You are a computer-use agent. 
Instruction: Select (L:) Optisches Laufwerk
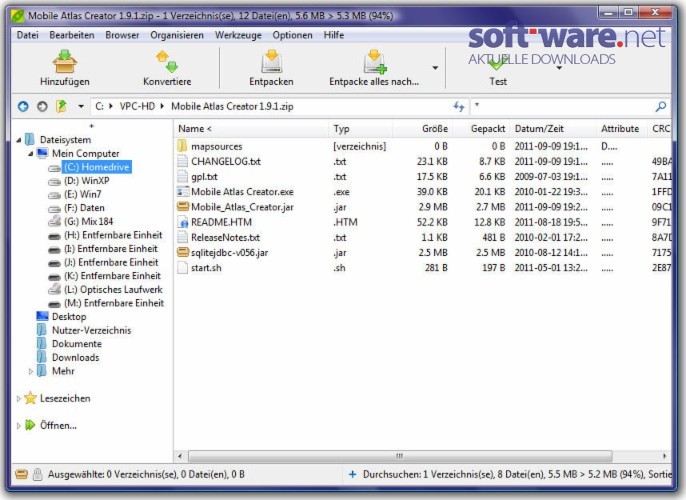click(x=113, y=290)
